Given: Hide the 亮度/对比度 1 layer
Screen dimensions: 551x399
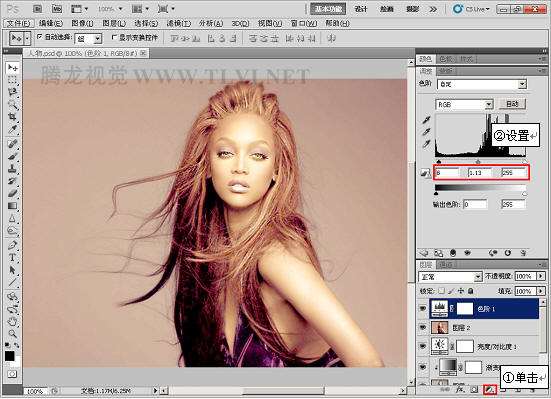Looking at the screenshot, I should pos(423,346).
